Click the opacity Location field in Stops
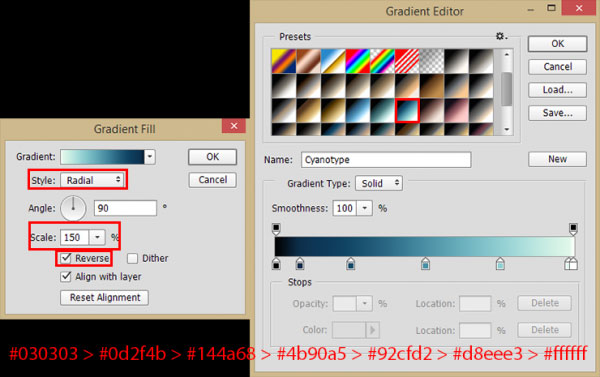The image size is (600, 377). click(475, 304)
